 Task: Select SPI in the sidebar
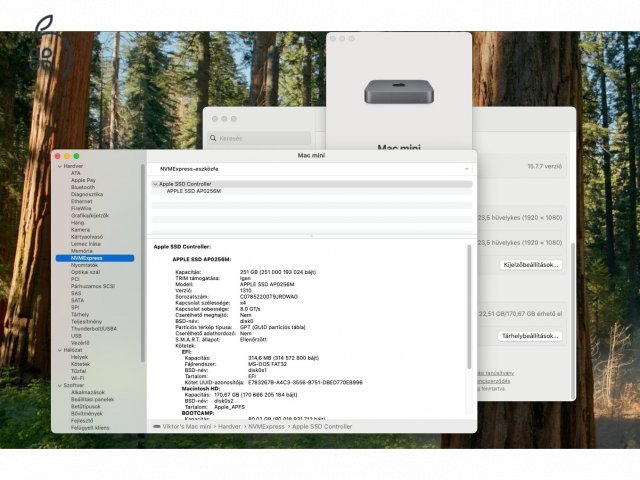(75, 307)
